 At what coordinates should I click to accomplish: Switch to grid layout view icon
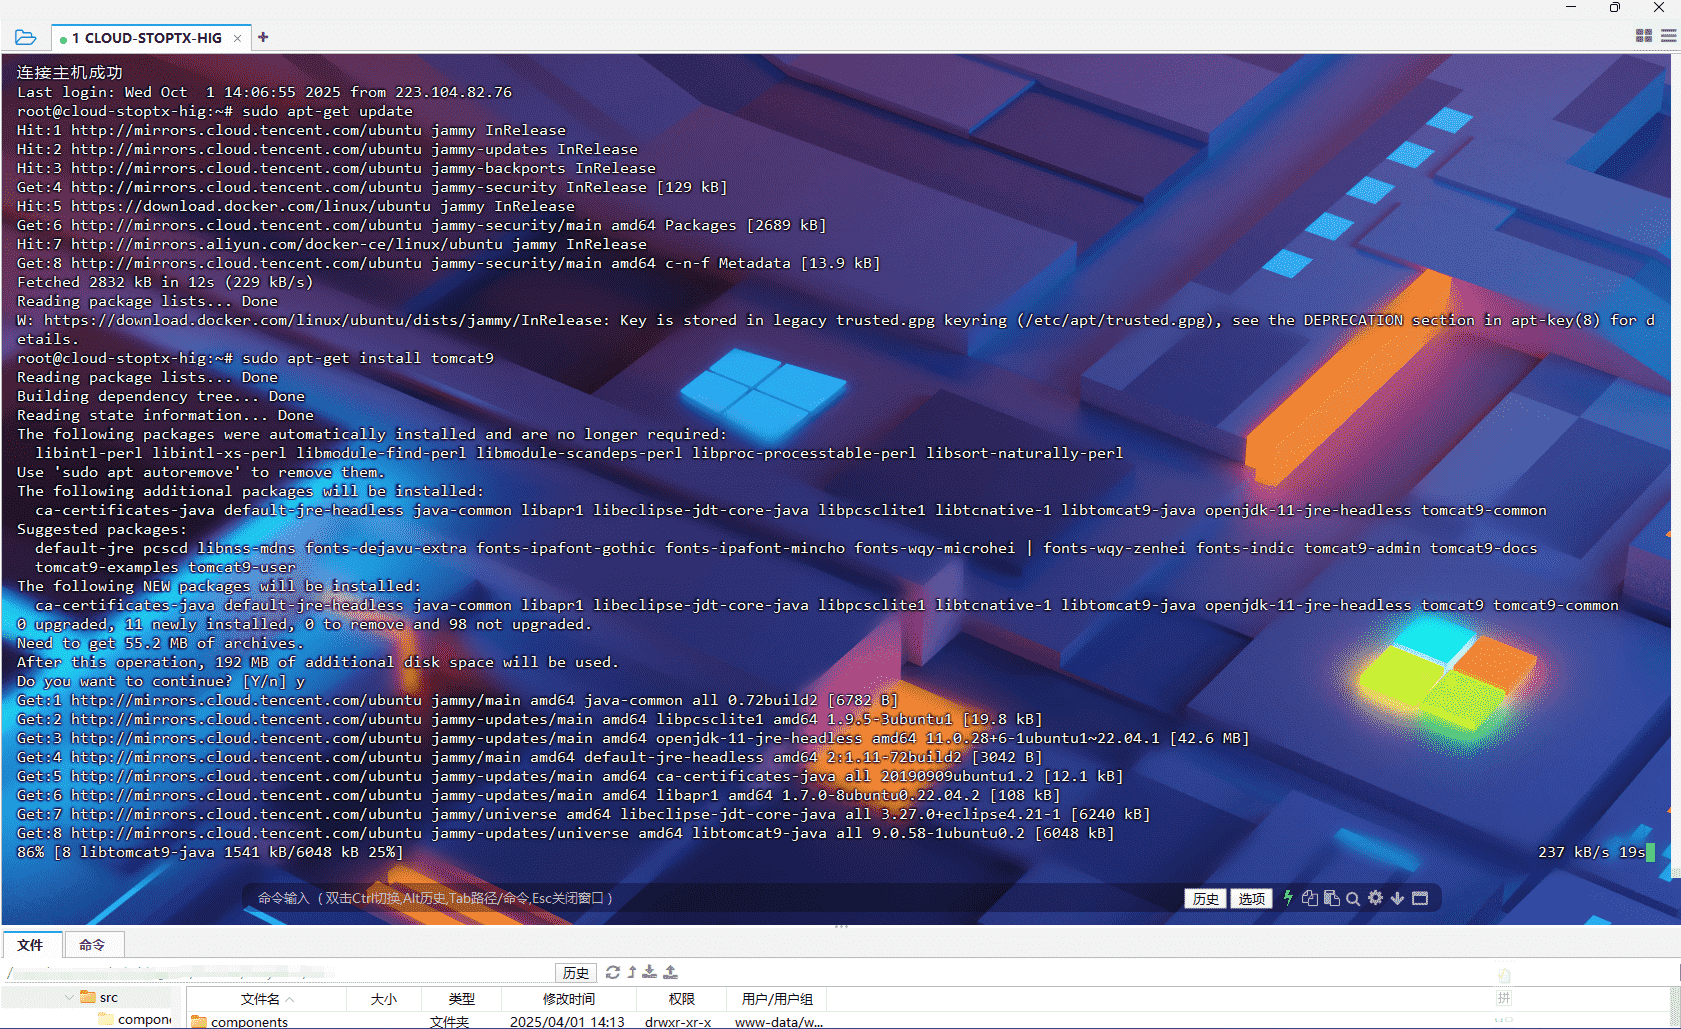tap(1643, 36)
